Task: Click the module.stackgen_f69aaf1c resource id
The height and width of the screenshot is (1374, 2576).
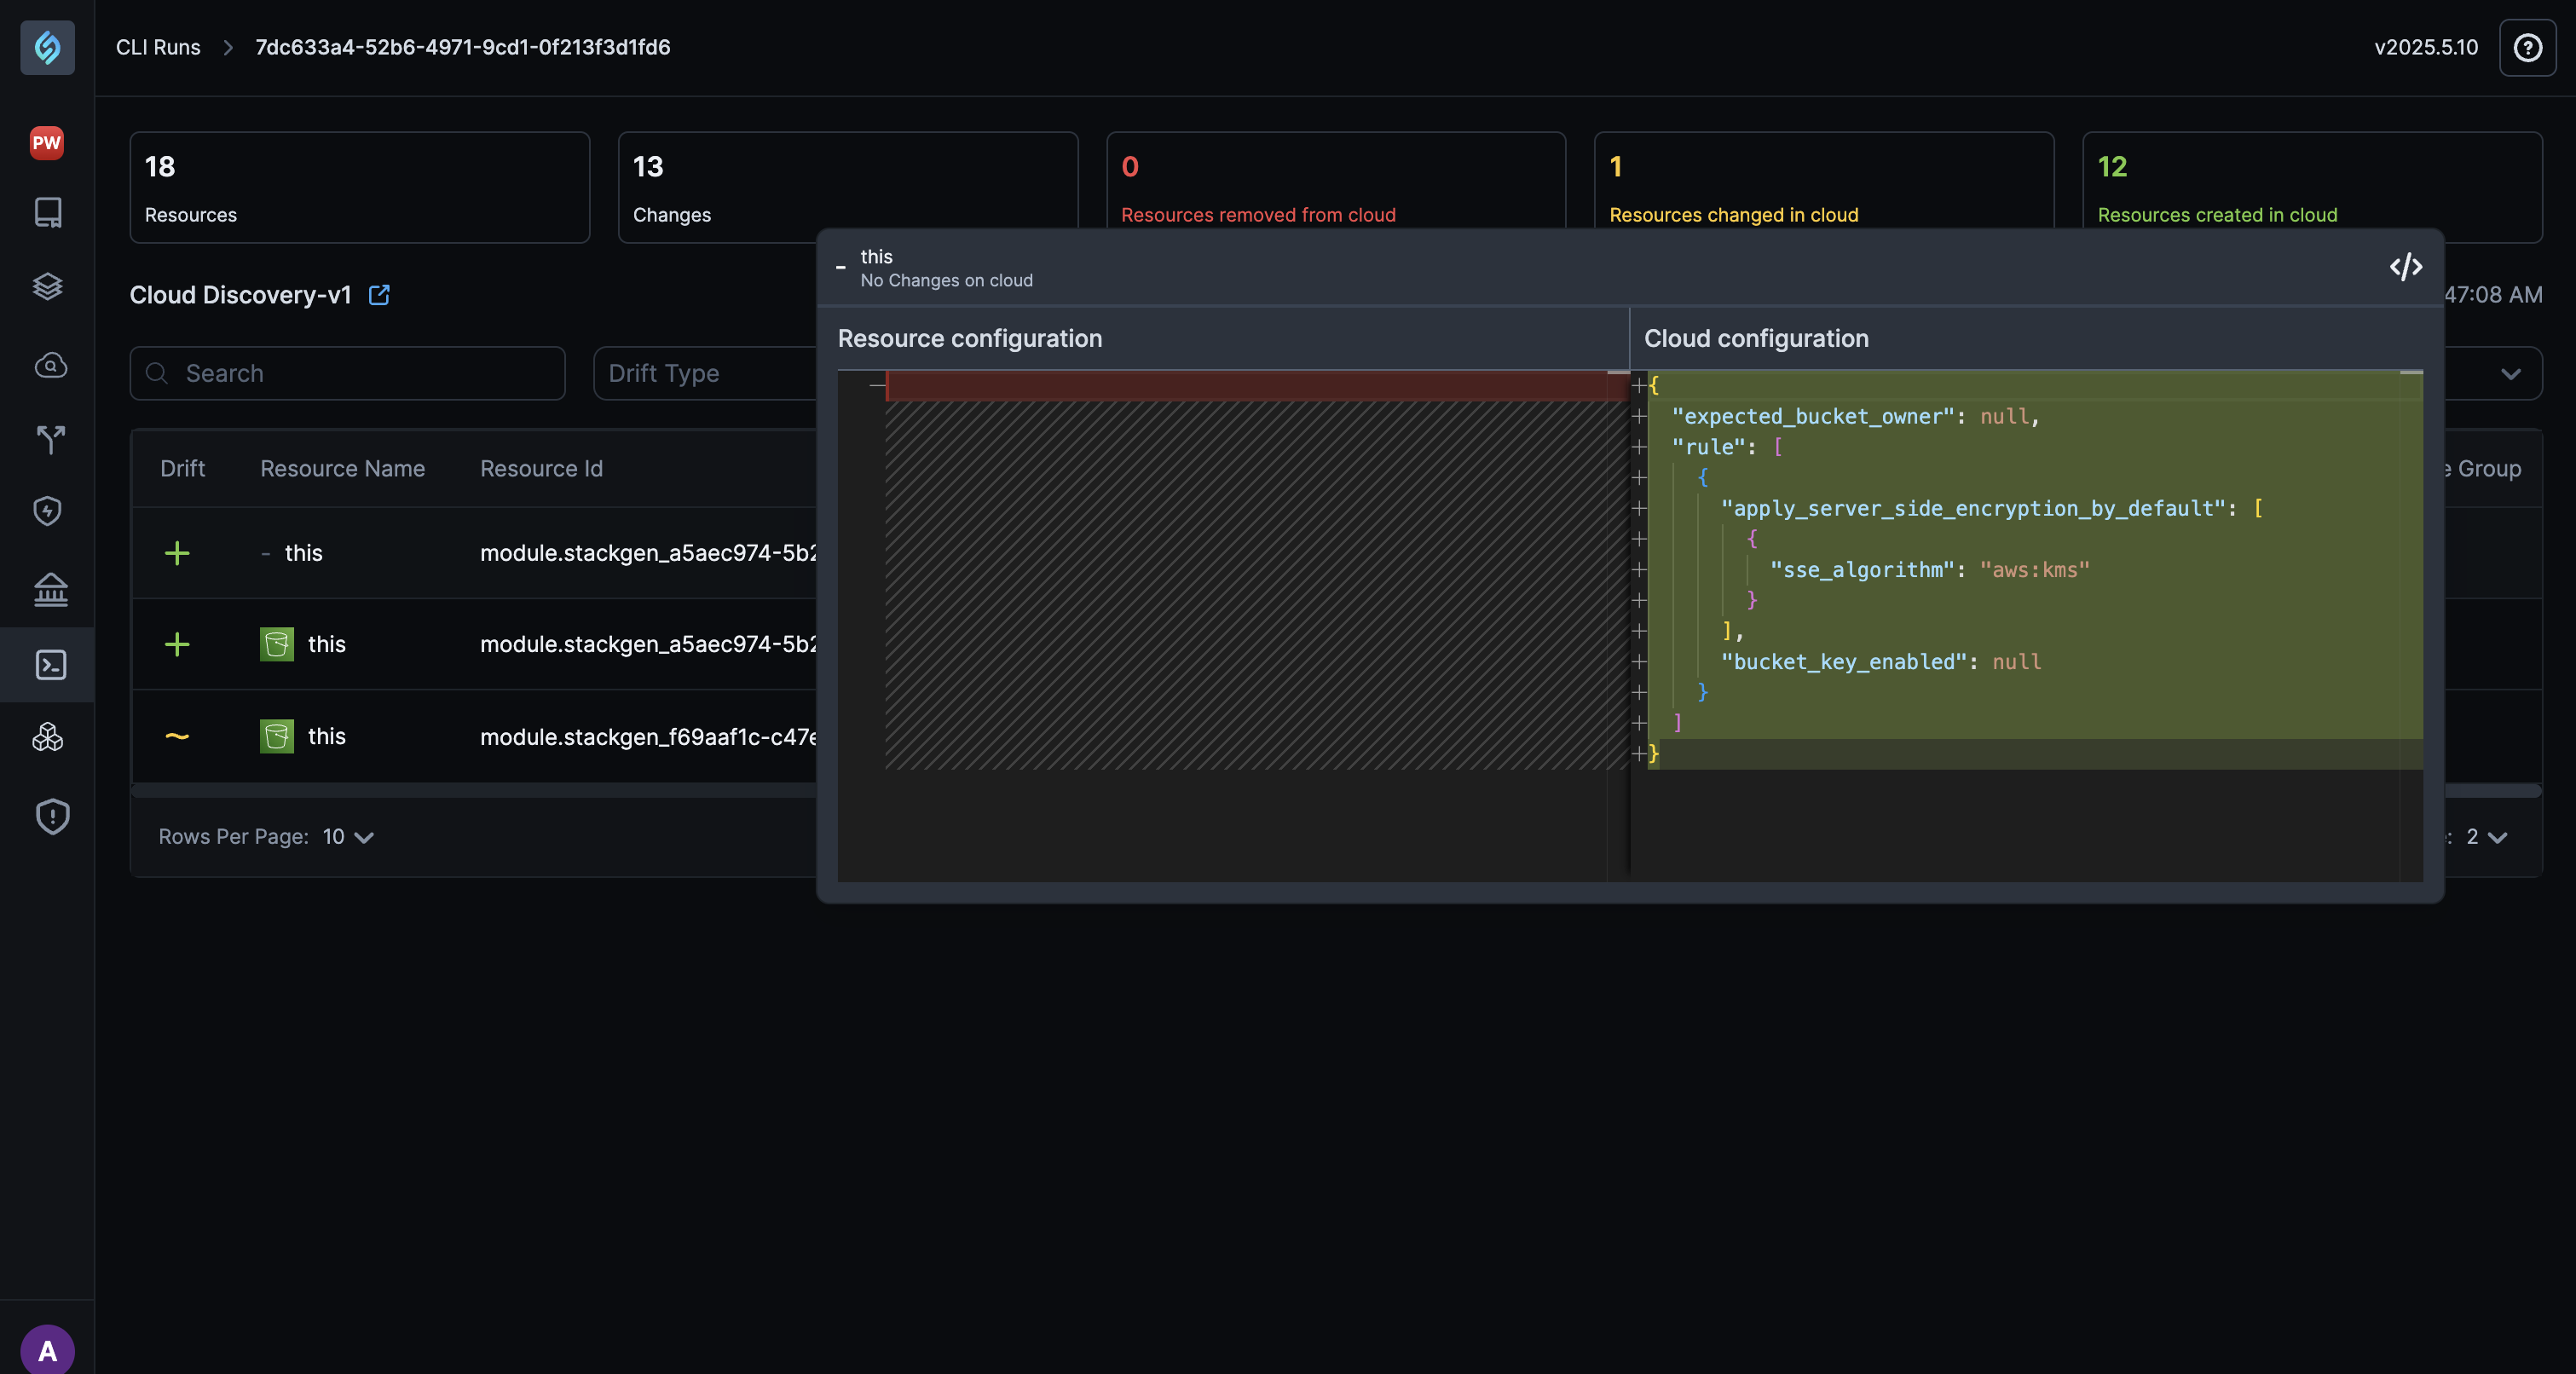Action: [648, 737]
